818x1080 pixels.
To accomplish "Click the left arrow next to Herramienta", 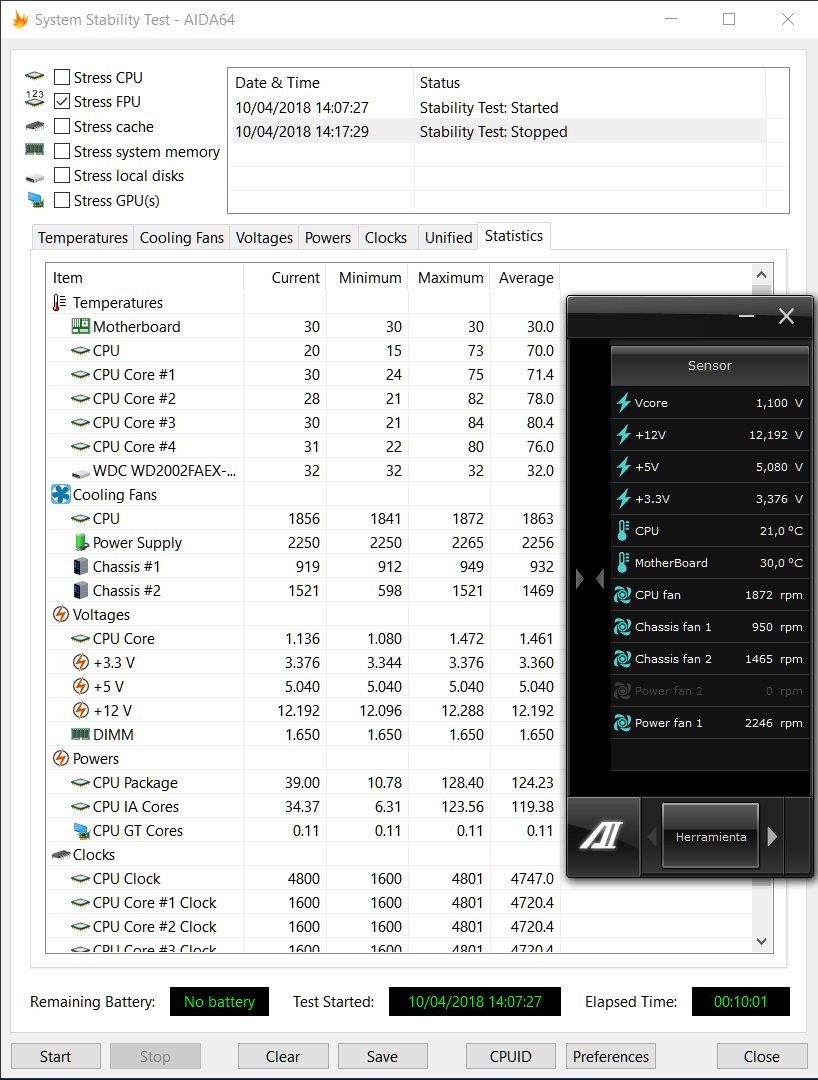I will click(x=652, y=837).
